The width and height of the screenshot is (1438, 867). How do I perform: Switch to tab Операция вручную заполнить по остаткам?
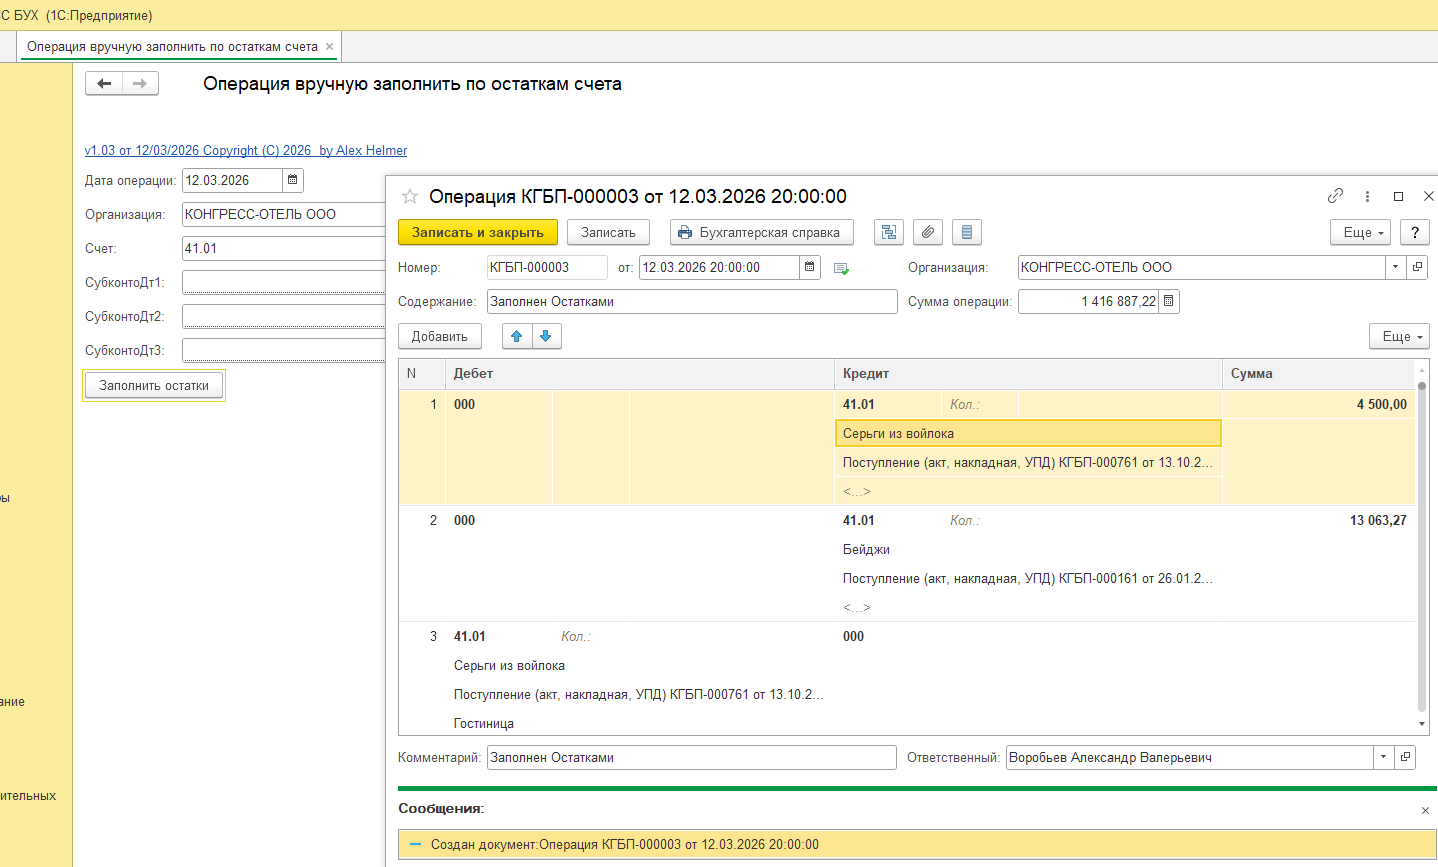172,46
